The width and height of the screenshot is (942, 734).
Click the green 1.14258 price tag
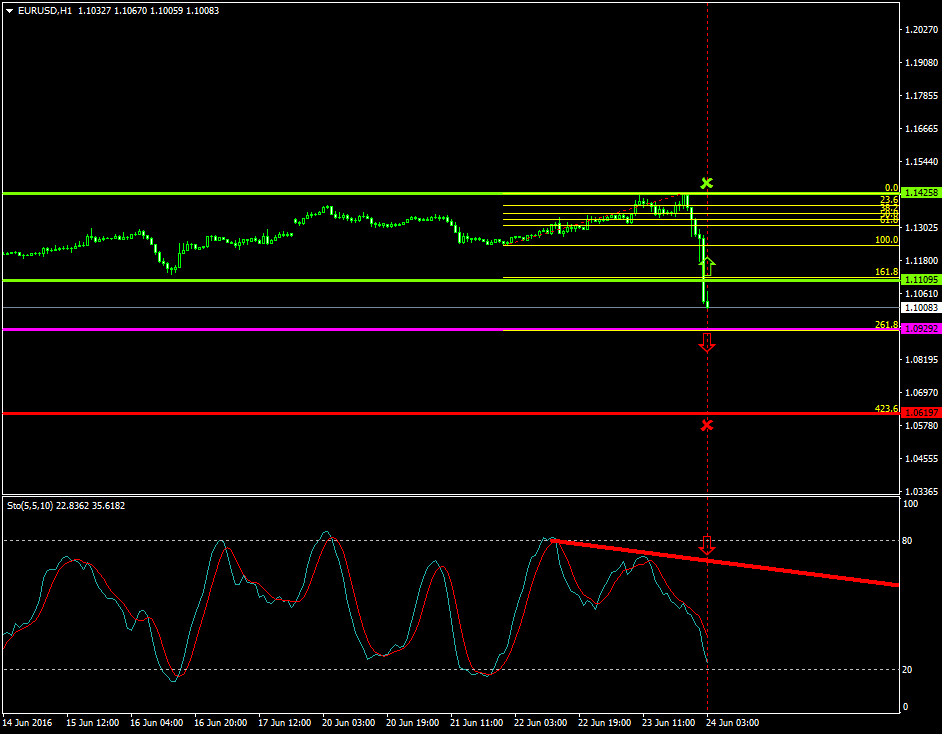click(919, 192)
